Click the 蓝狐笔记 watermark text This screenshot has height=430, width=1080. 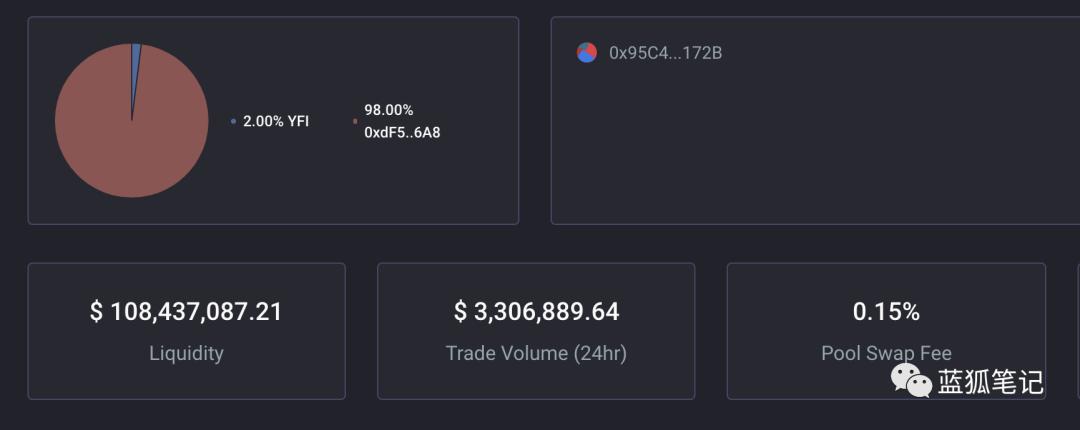pyautogui.click(x=990, y=381)
